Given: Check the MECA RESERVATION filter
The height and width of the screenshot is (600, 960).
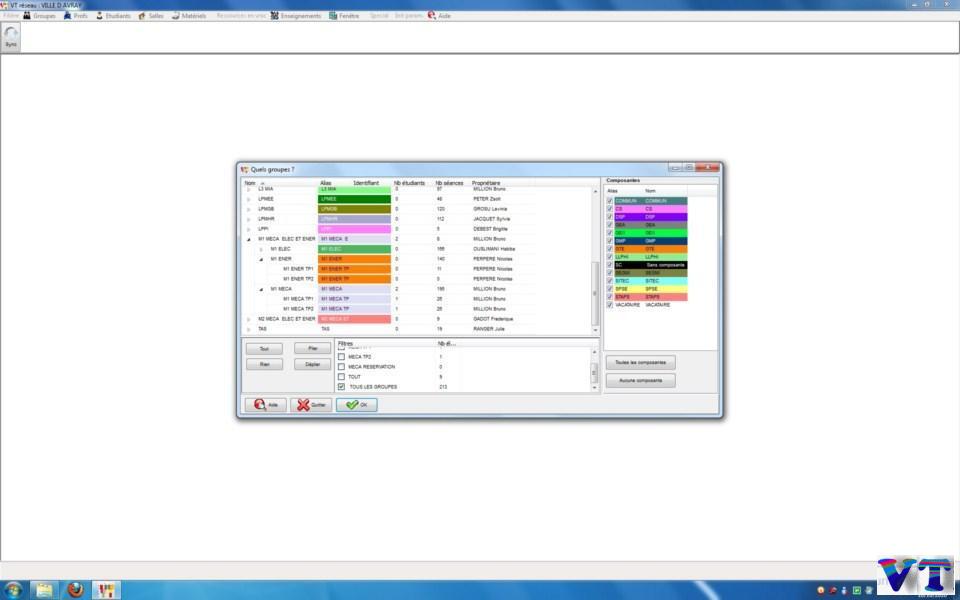Looking at the screenshot, I should click(341, 367).
